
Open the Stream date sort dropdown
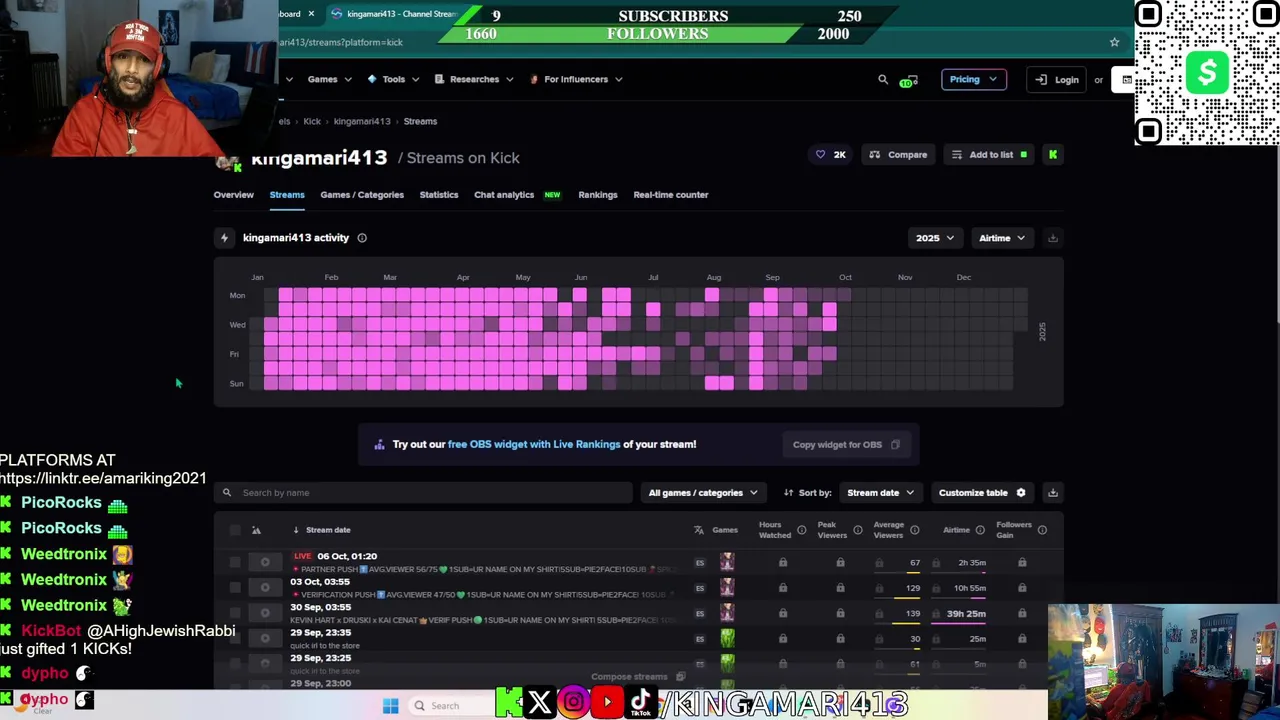pyautogui.click(x=880, y=493)
